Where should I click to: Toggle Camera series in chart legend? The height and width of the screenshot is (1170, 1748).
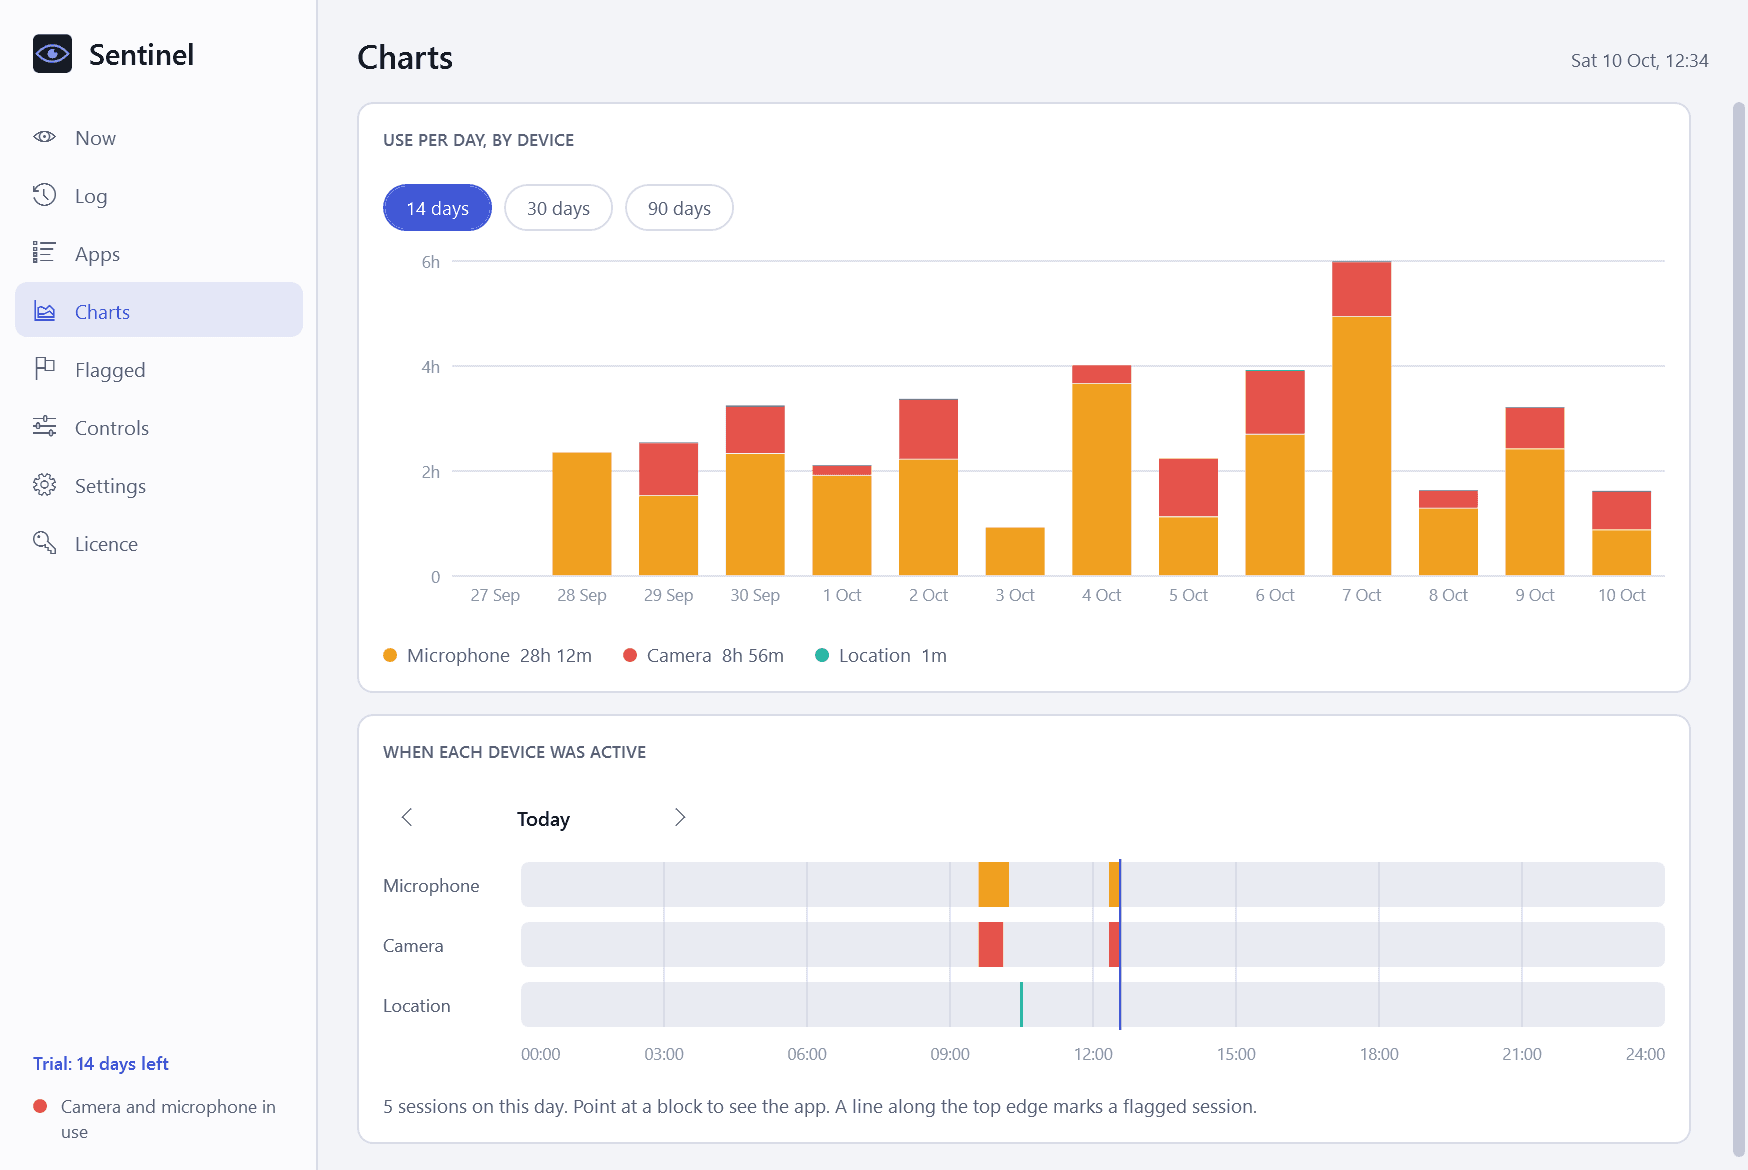tap(703, 656)
